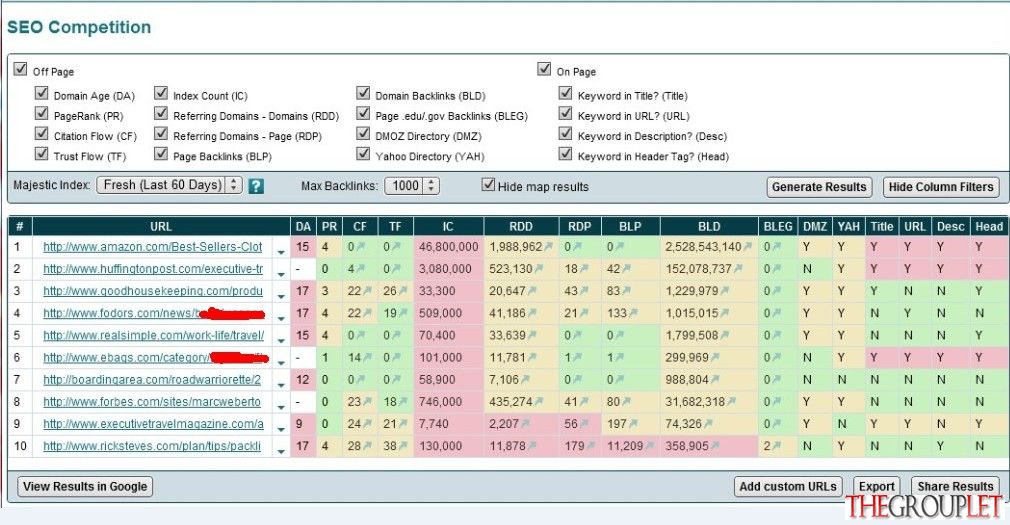
Task: Sort by the BLEG column header
Action: 778,227
